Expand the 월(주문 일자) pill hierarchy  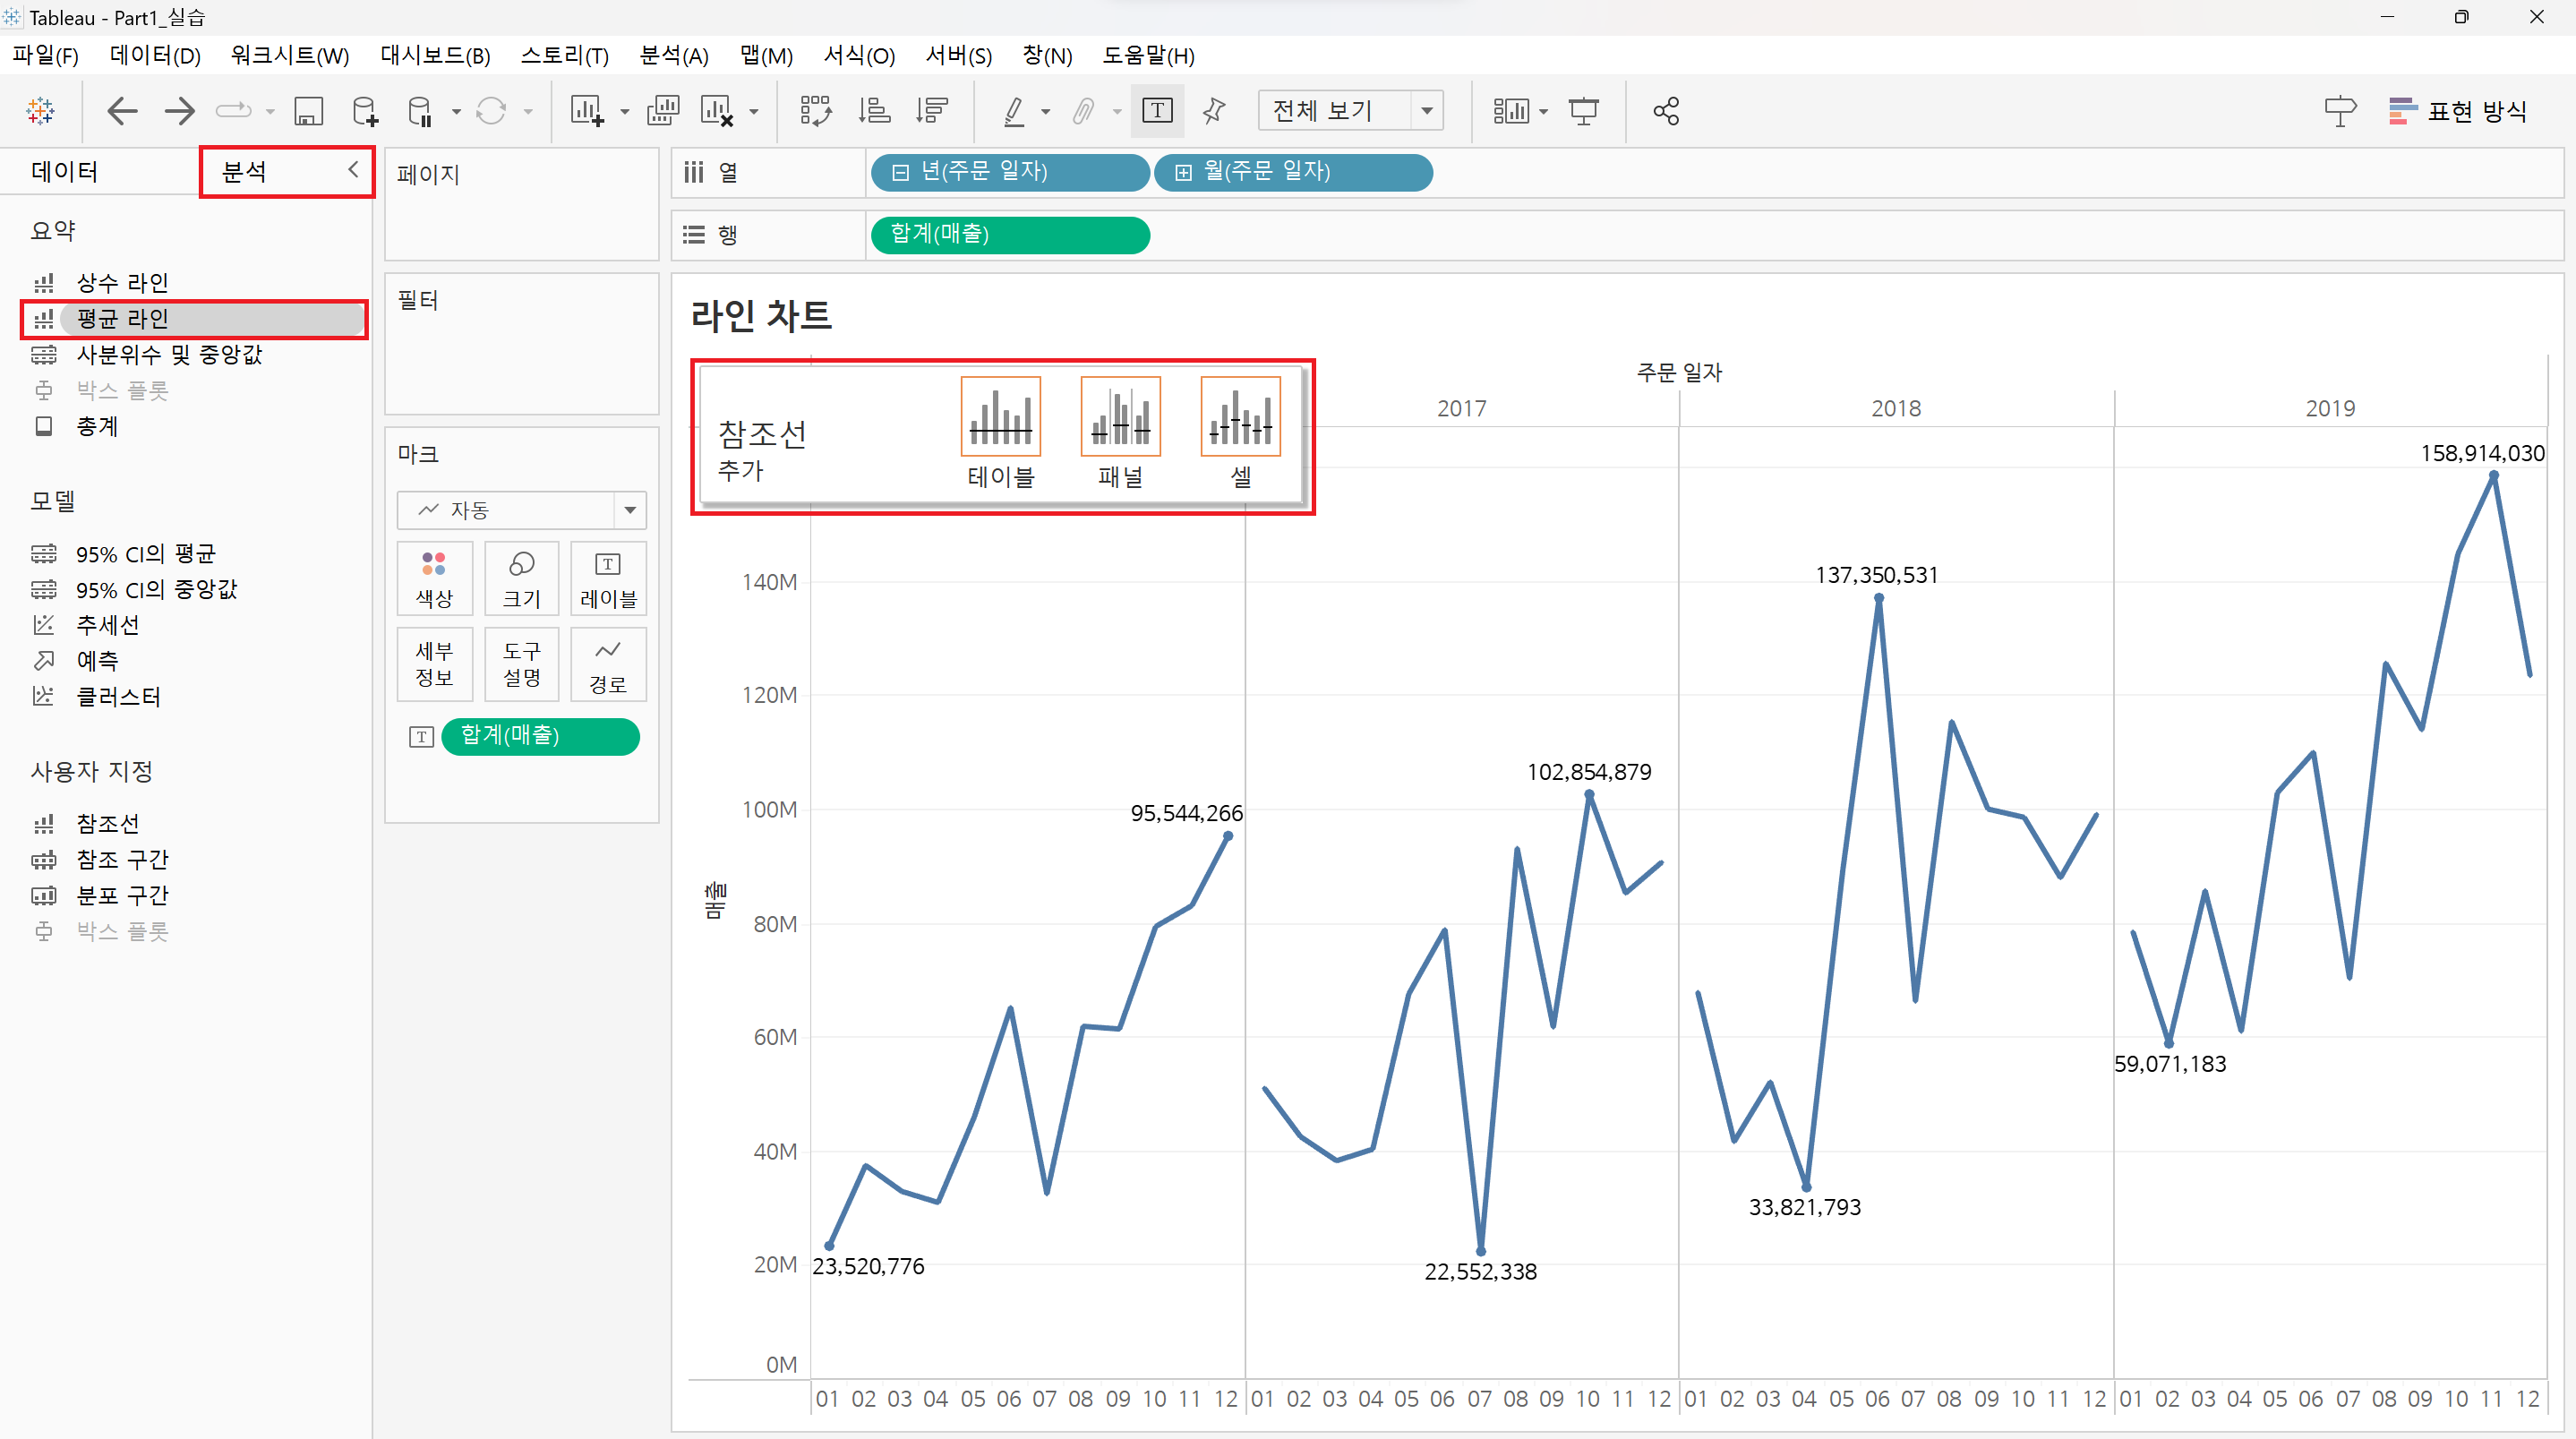(1183, 172)
